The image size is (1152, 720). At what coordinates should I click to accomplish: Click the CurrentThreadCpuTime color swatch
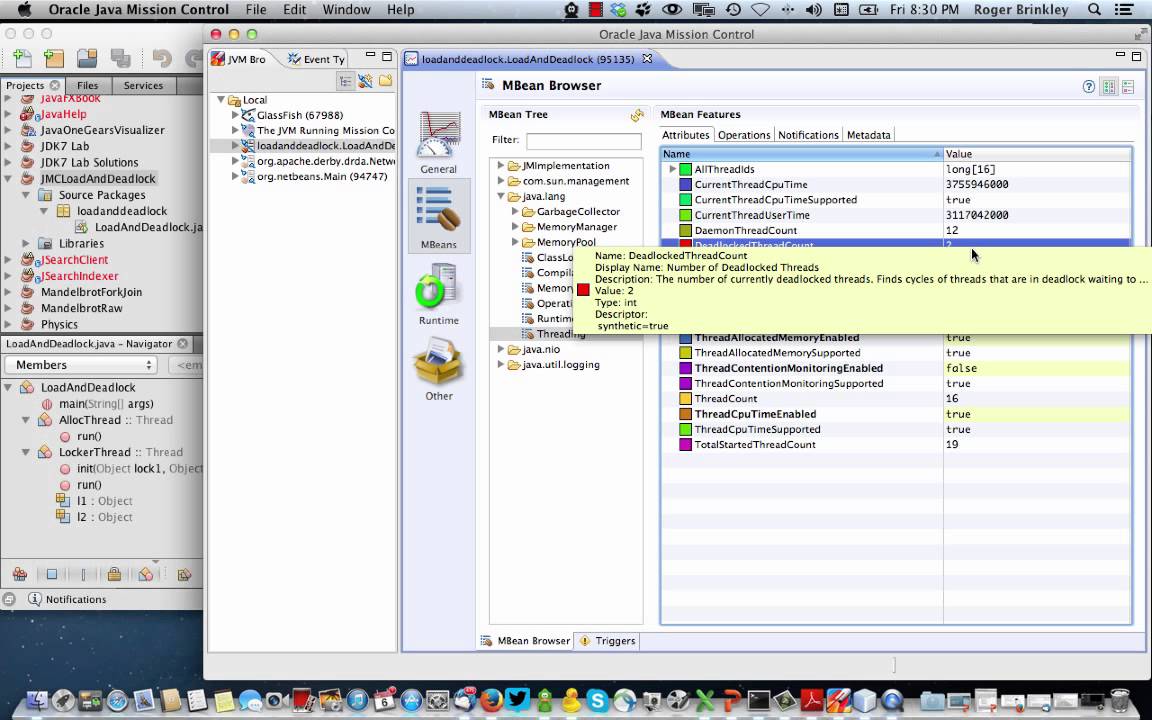pos(685,184)
